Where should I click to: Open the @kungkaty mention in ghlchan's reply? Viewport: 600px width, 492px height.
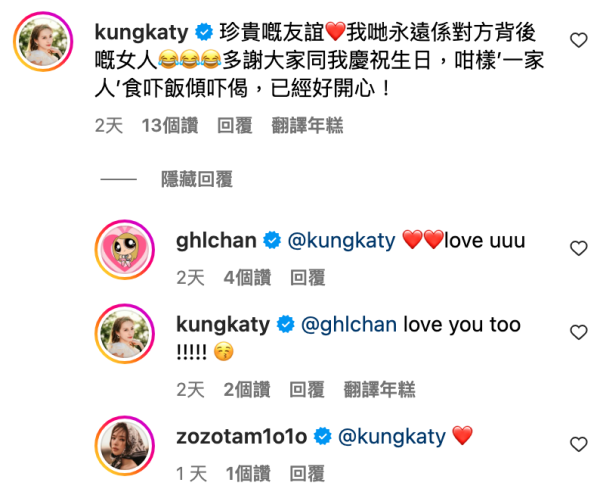tap(341, 241)
